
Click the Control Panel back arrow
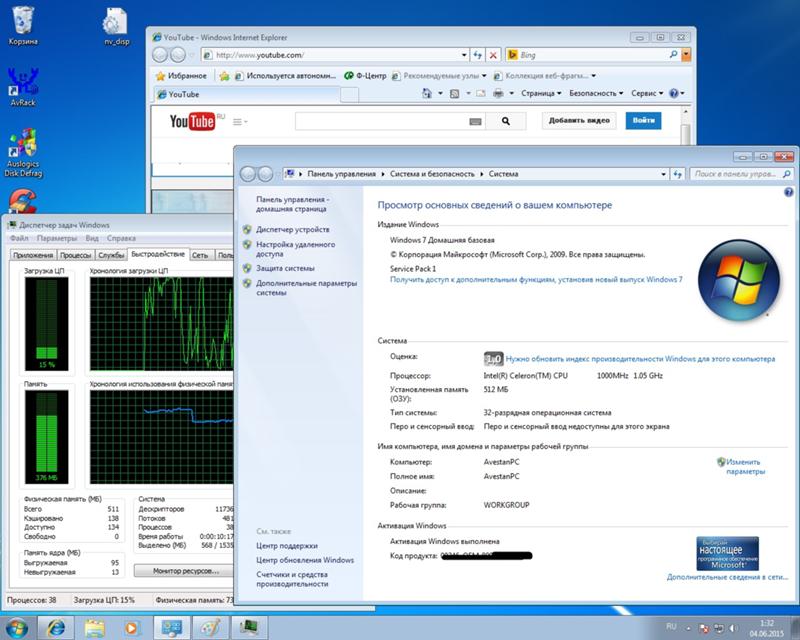tap(248, 174)
